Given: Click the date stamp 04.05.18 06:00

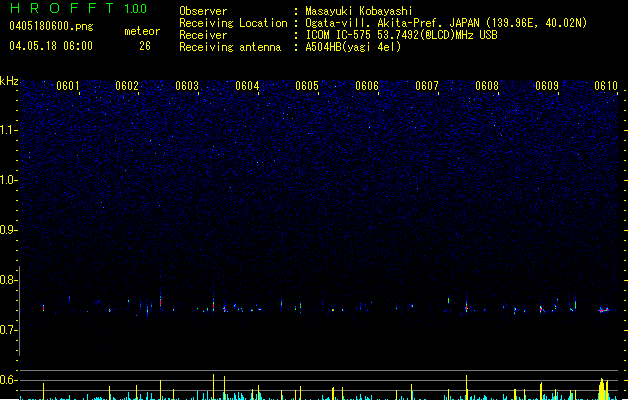Looking at the screenshot, I should pyautogui.click(x=51, y=46).
